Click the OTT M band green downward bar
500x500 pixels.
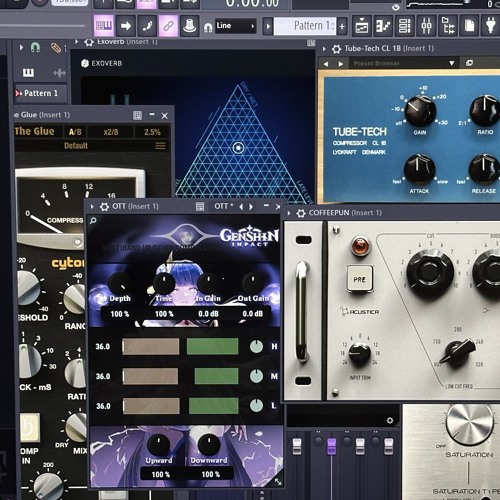(216, 376)
